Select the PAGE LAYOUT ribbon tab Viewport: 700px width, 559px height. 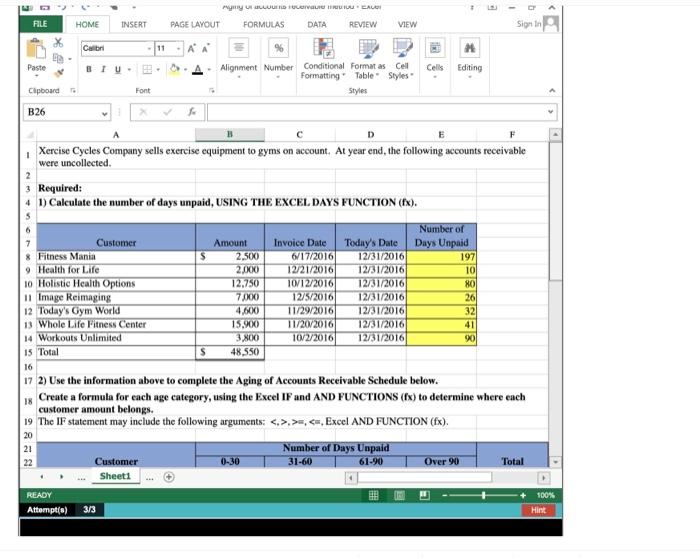[195, 25]
